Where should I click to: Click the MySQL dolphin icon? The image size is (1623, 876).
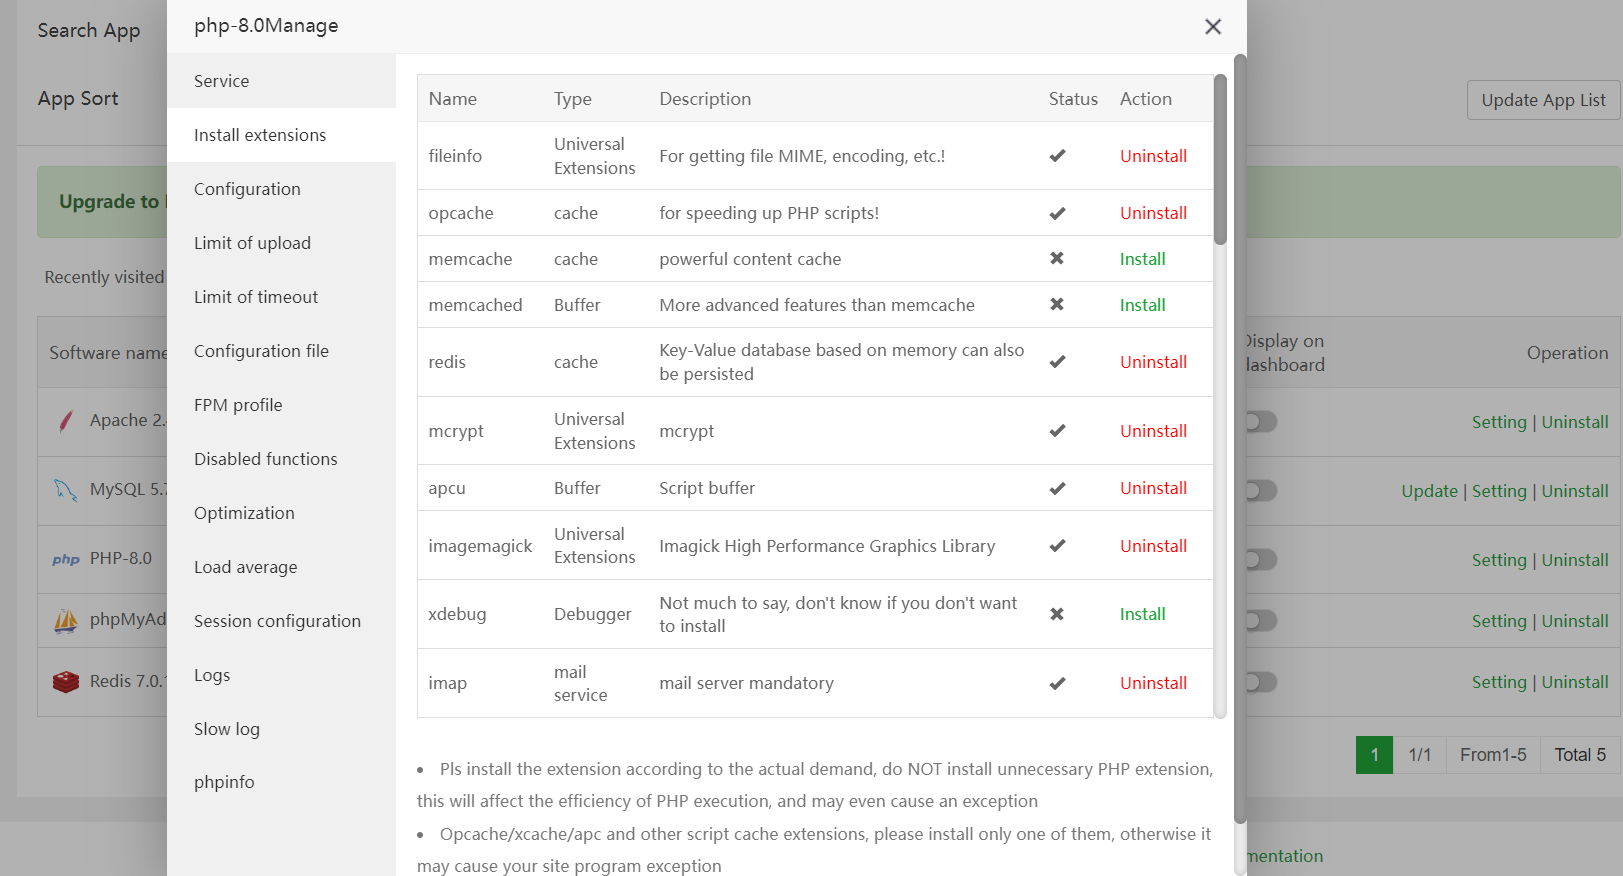(x=66, y=490)
